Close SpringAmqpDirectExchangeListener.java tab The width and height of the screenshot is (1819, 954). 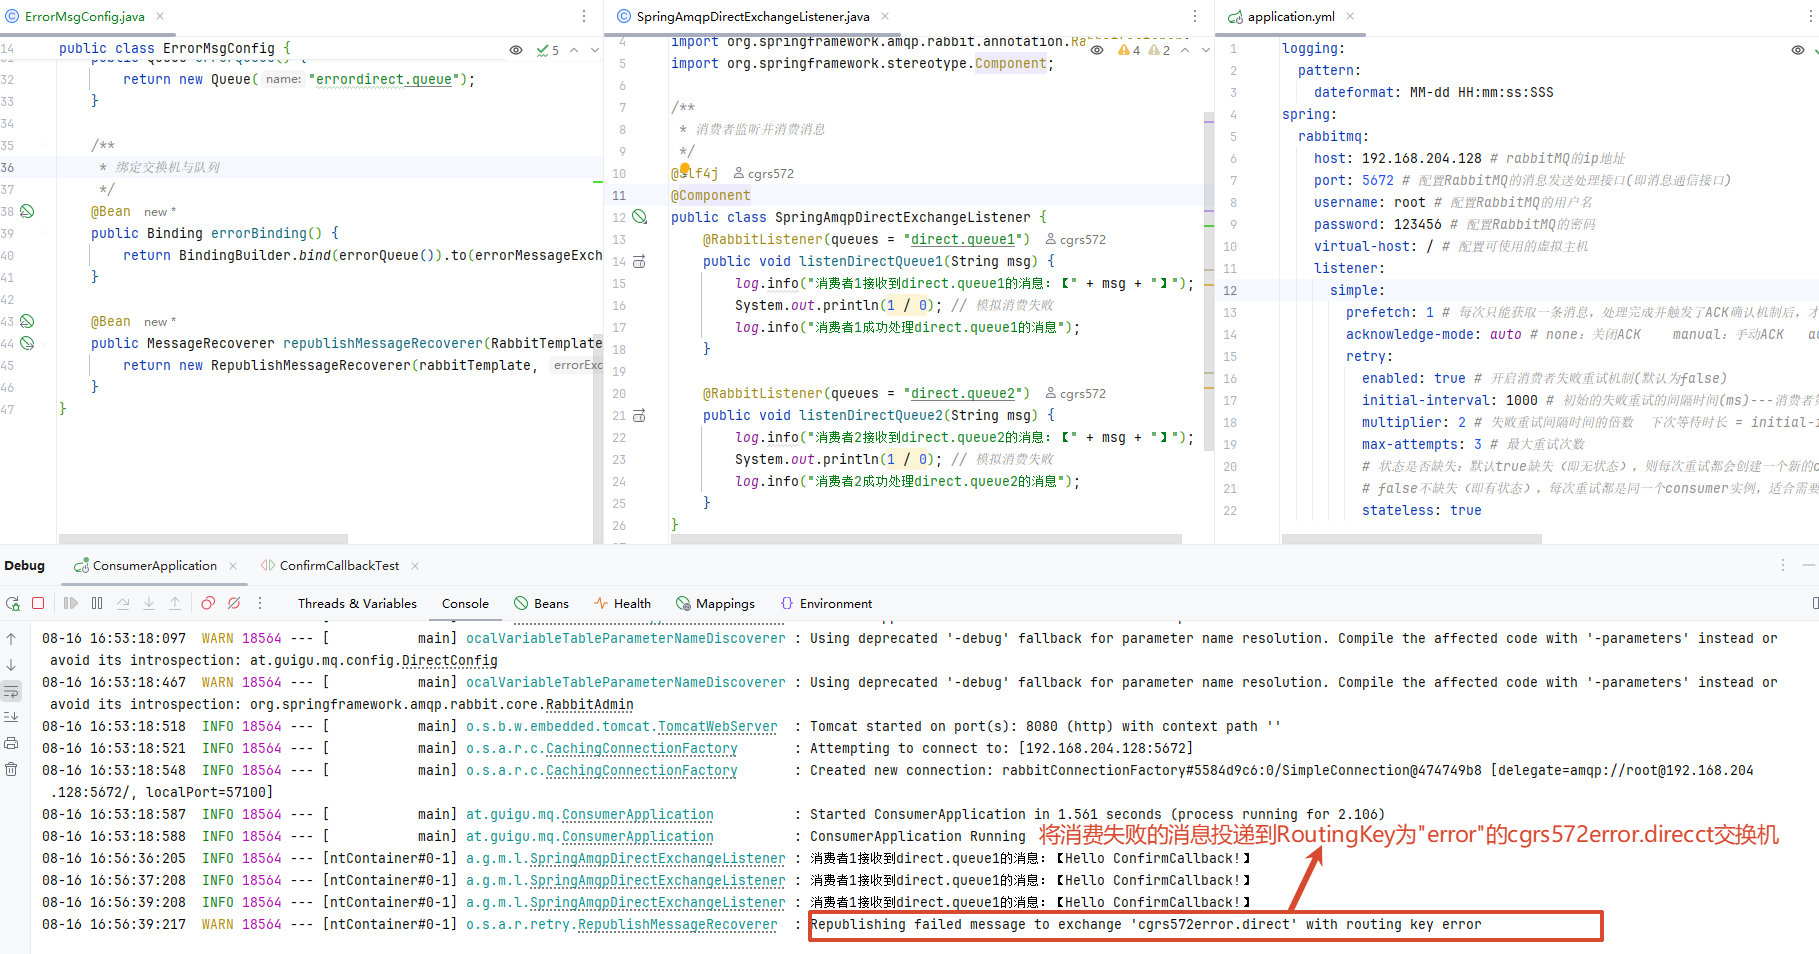(885, 16)
